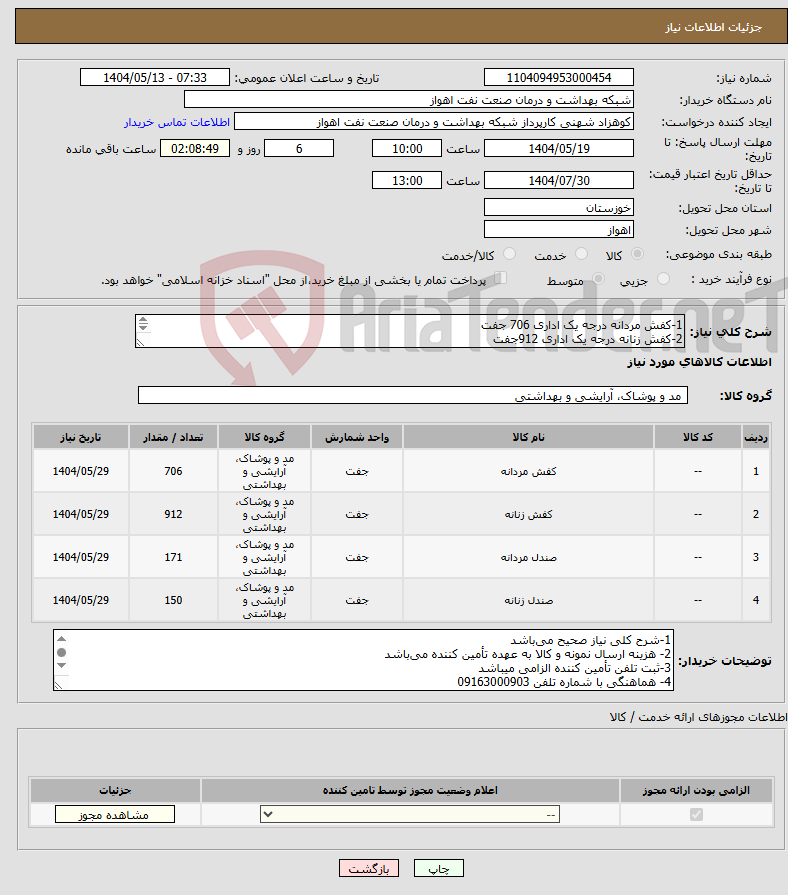Select the متوسط purchase type radio
Image resolution: width=788 pixels, height=895 pixels.
tap(599, 279)
